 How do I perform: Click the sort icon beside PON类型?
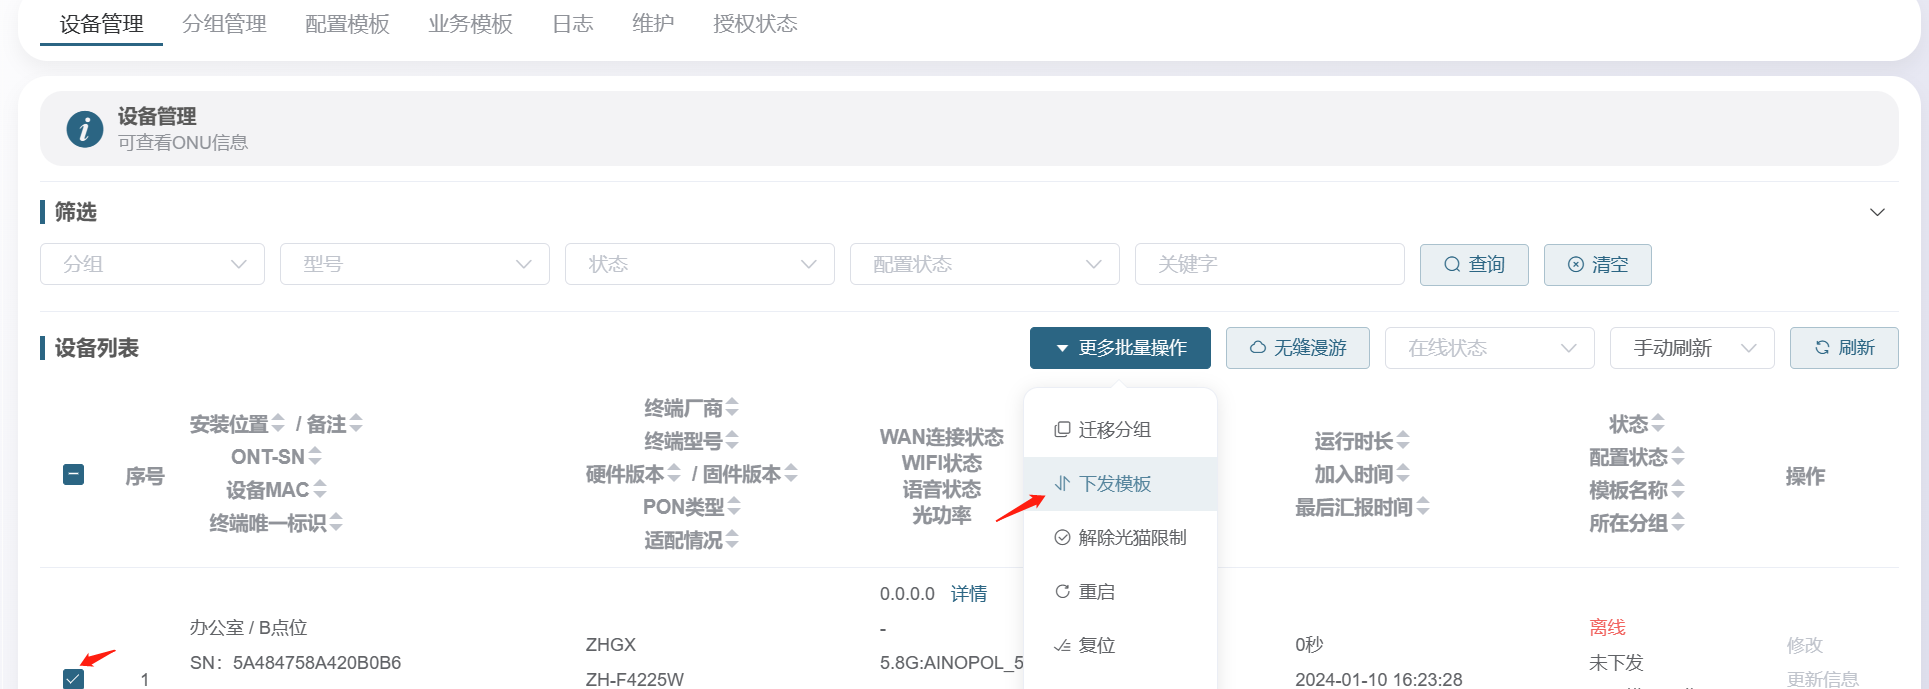(x=734, y=507)
